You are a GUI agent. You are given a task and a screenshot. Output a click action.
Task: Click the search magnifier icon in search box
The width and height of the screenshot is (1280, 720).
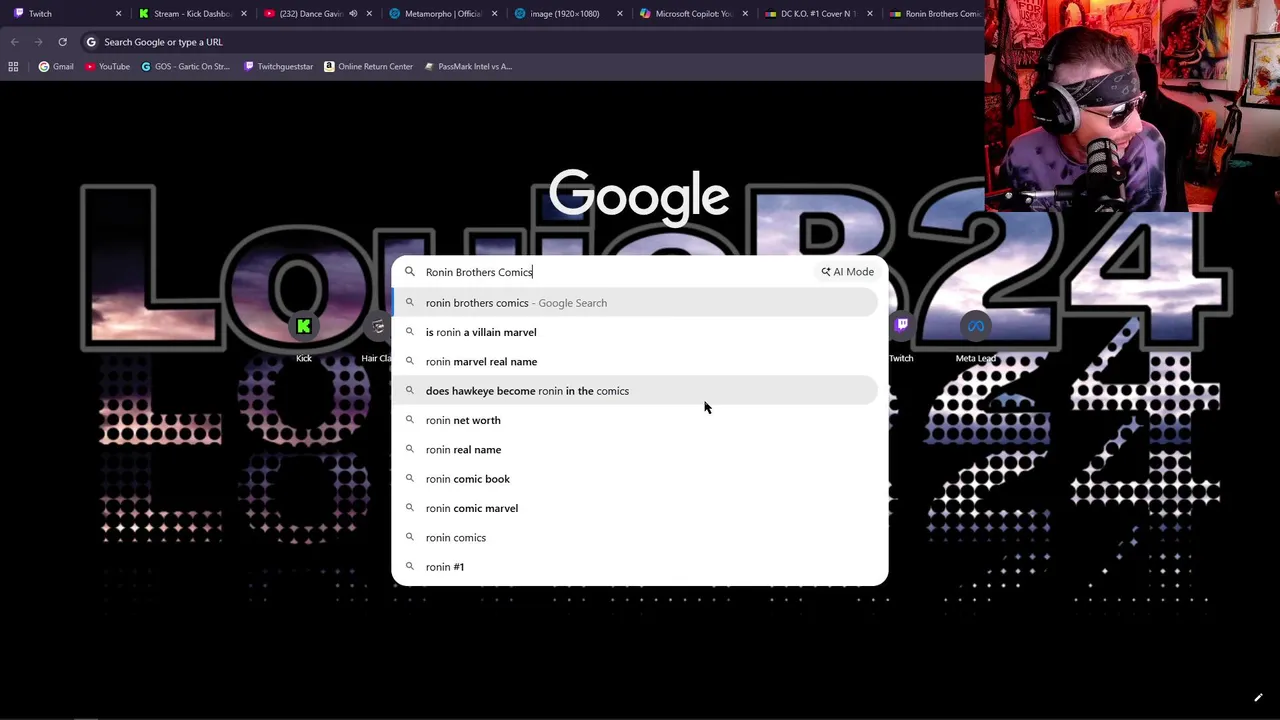pos(409,272)
